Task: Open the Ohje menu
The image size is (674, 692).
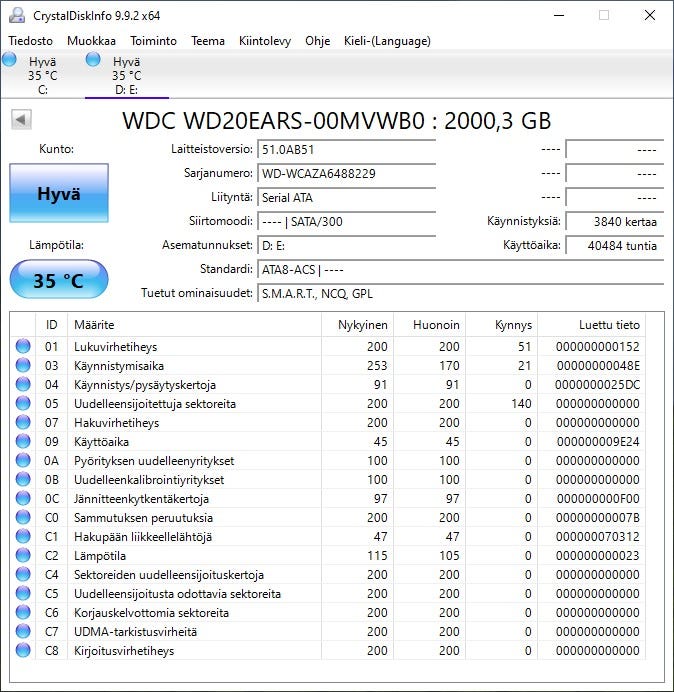Action: coord(317,41)
